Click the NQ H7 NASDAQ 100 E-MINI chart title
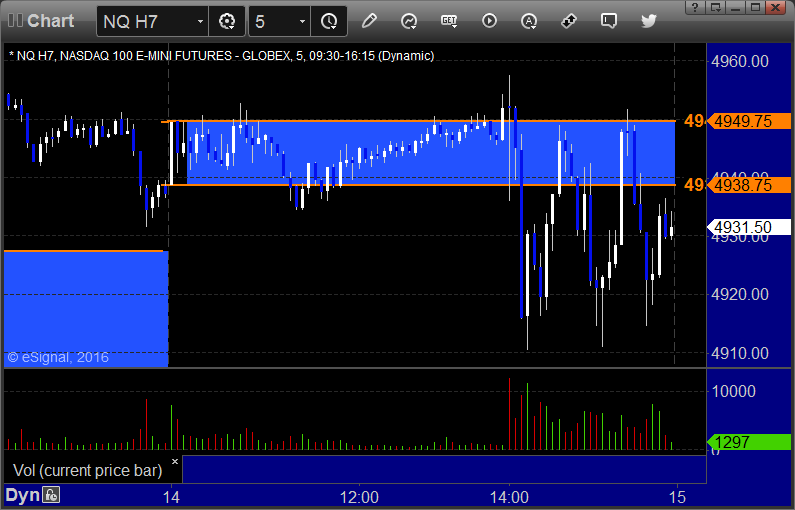The image size is (795, 510). point(222,56)
